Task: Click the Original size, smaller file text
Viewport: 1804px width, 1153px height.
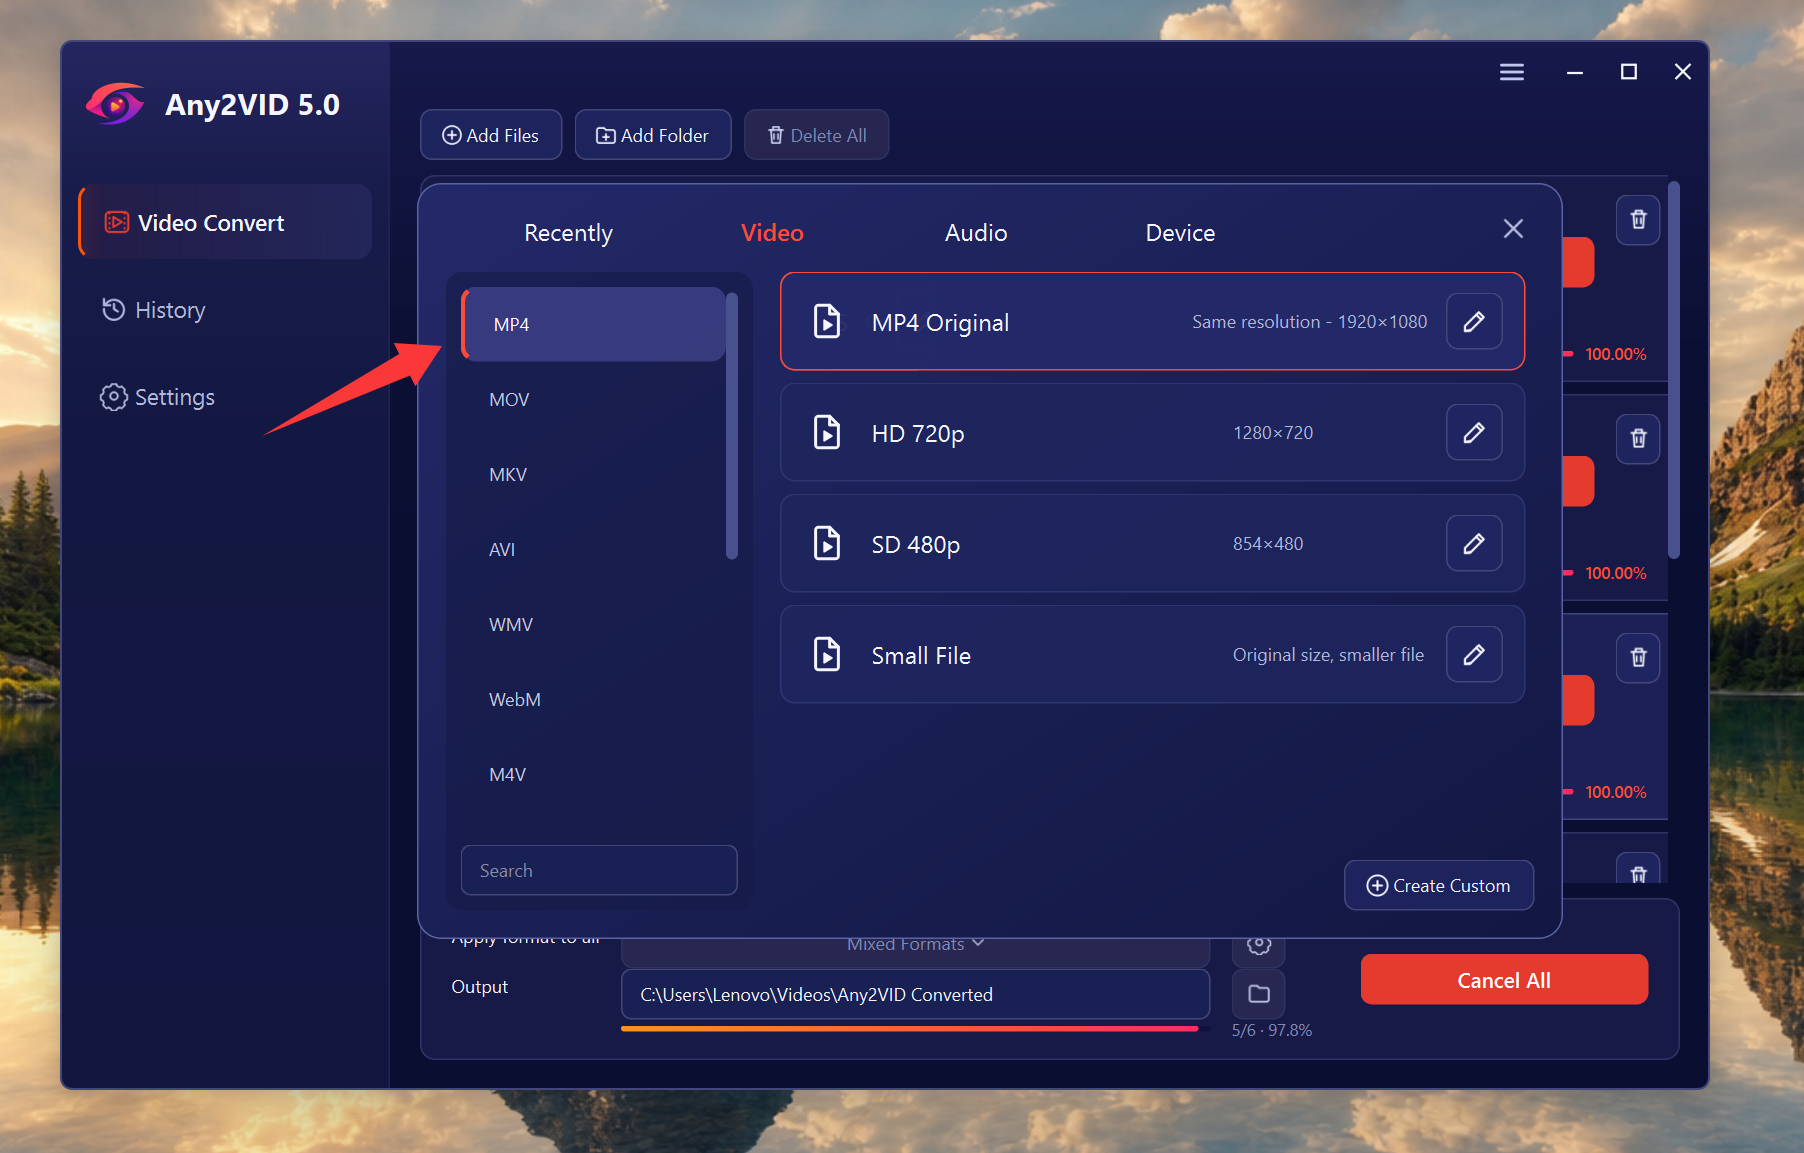Action: (x=1328, y=655)
